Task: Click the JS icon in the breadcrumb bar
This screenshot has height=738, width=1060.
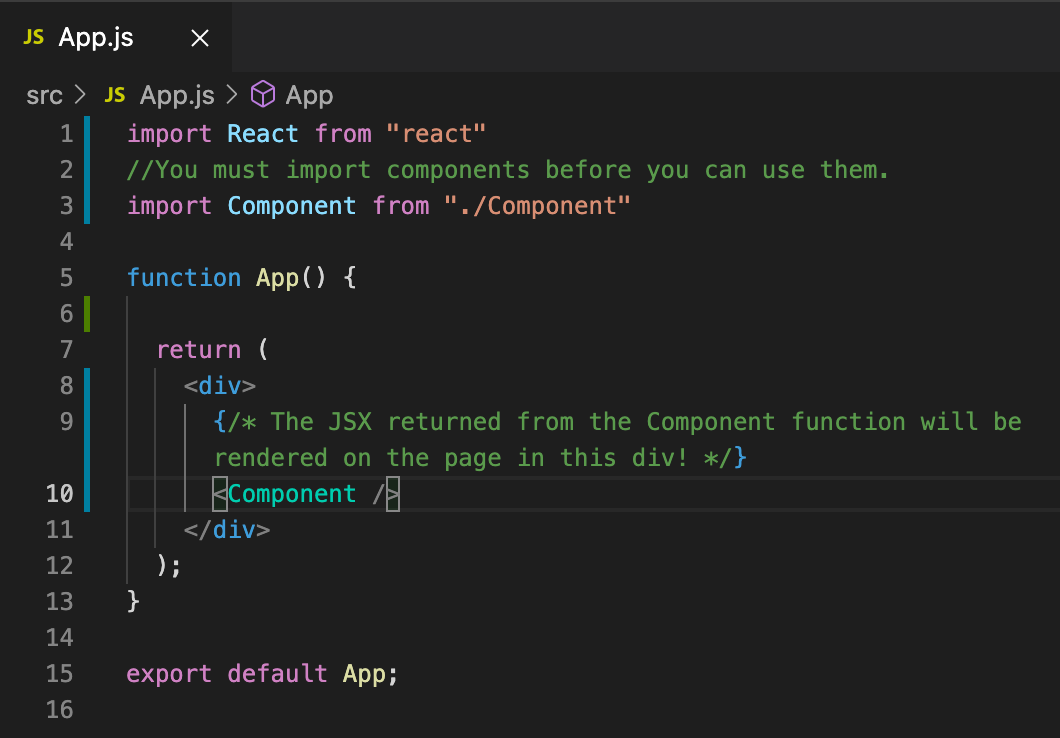Action: (x=115, y=94)
